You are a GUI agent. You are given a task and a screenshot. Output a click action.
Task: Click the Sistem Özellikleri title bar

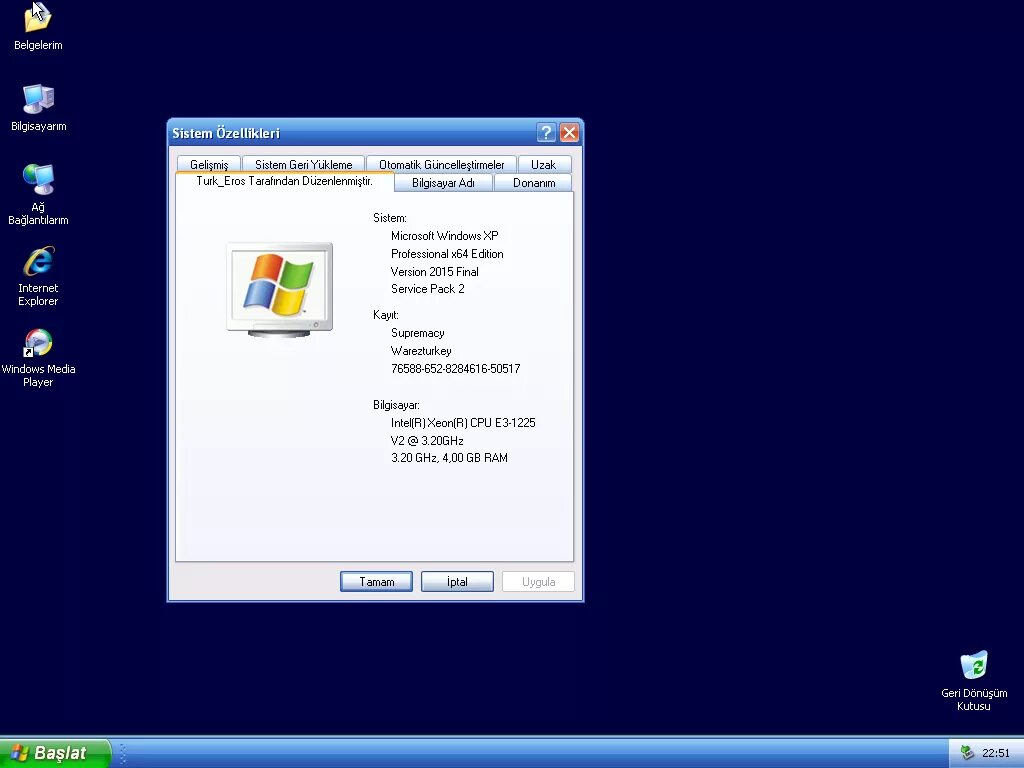point(353,133)
